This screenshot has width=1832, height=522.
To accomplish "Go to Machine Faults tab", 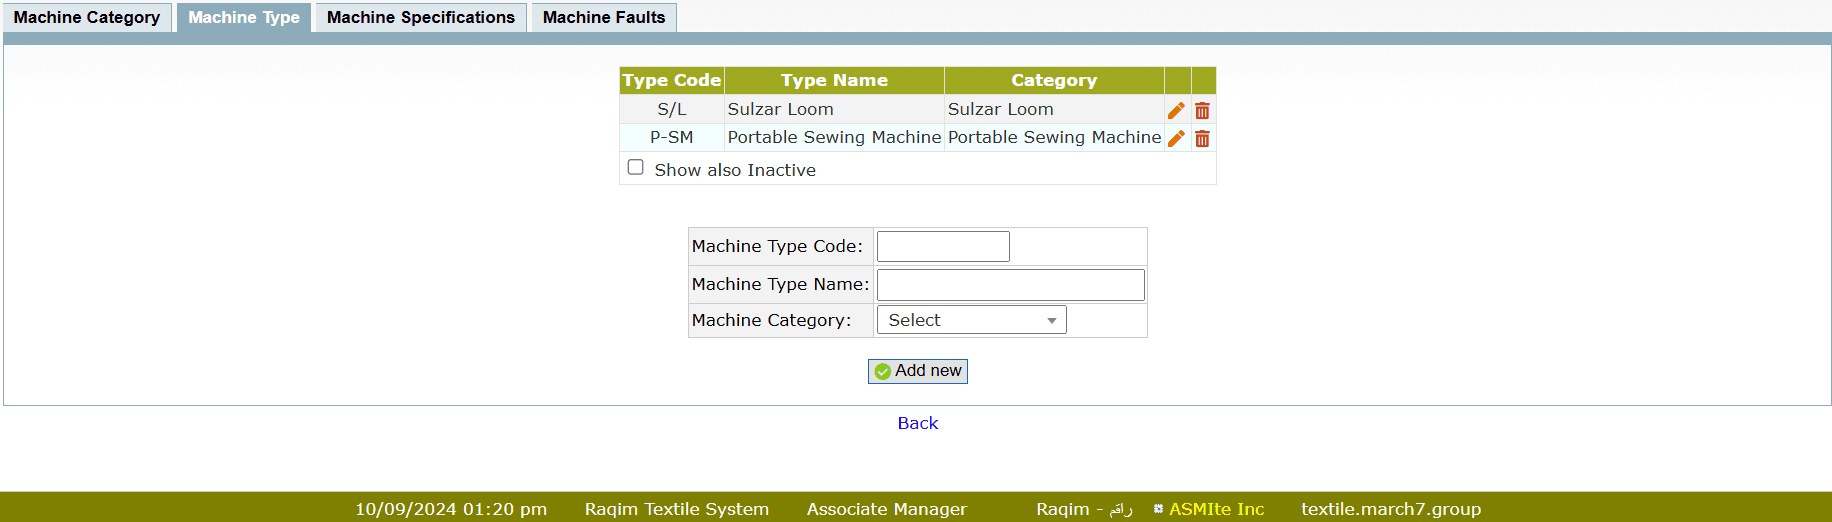I will click(603, 17).
